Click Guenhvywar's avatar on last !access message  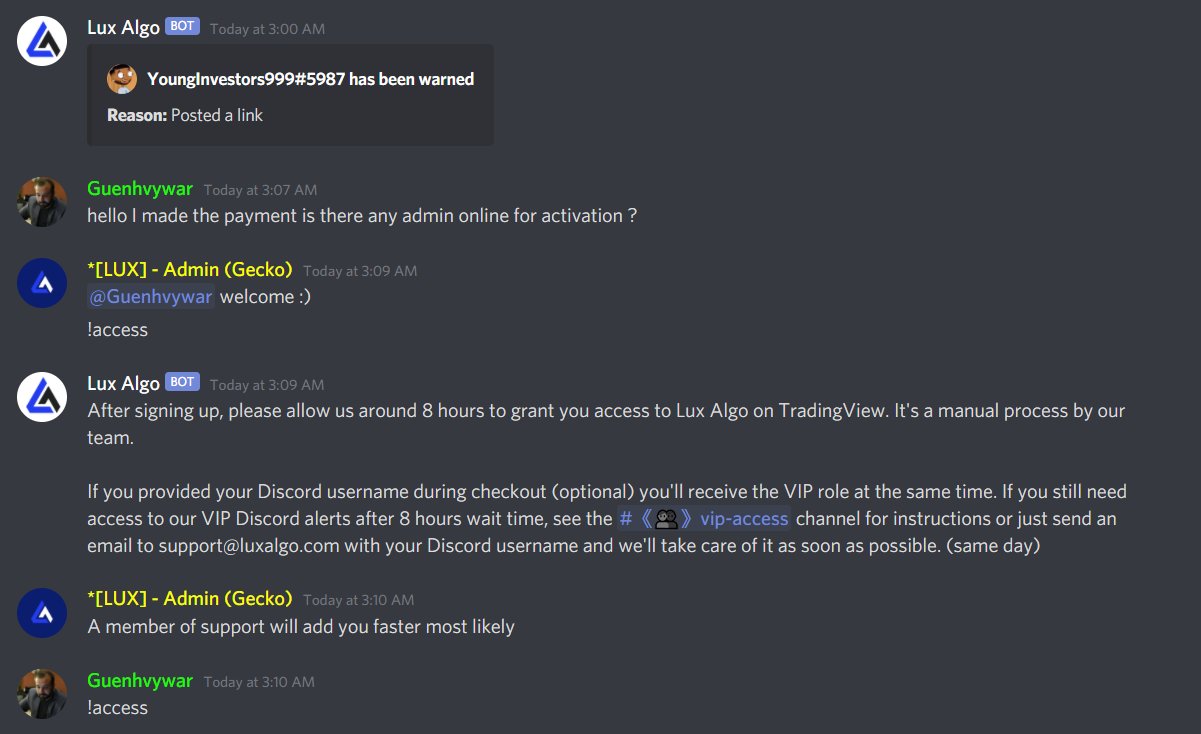tap(42, 694)
